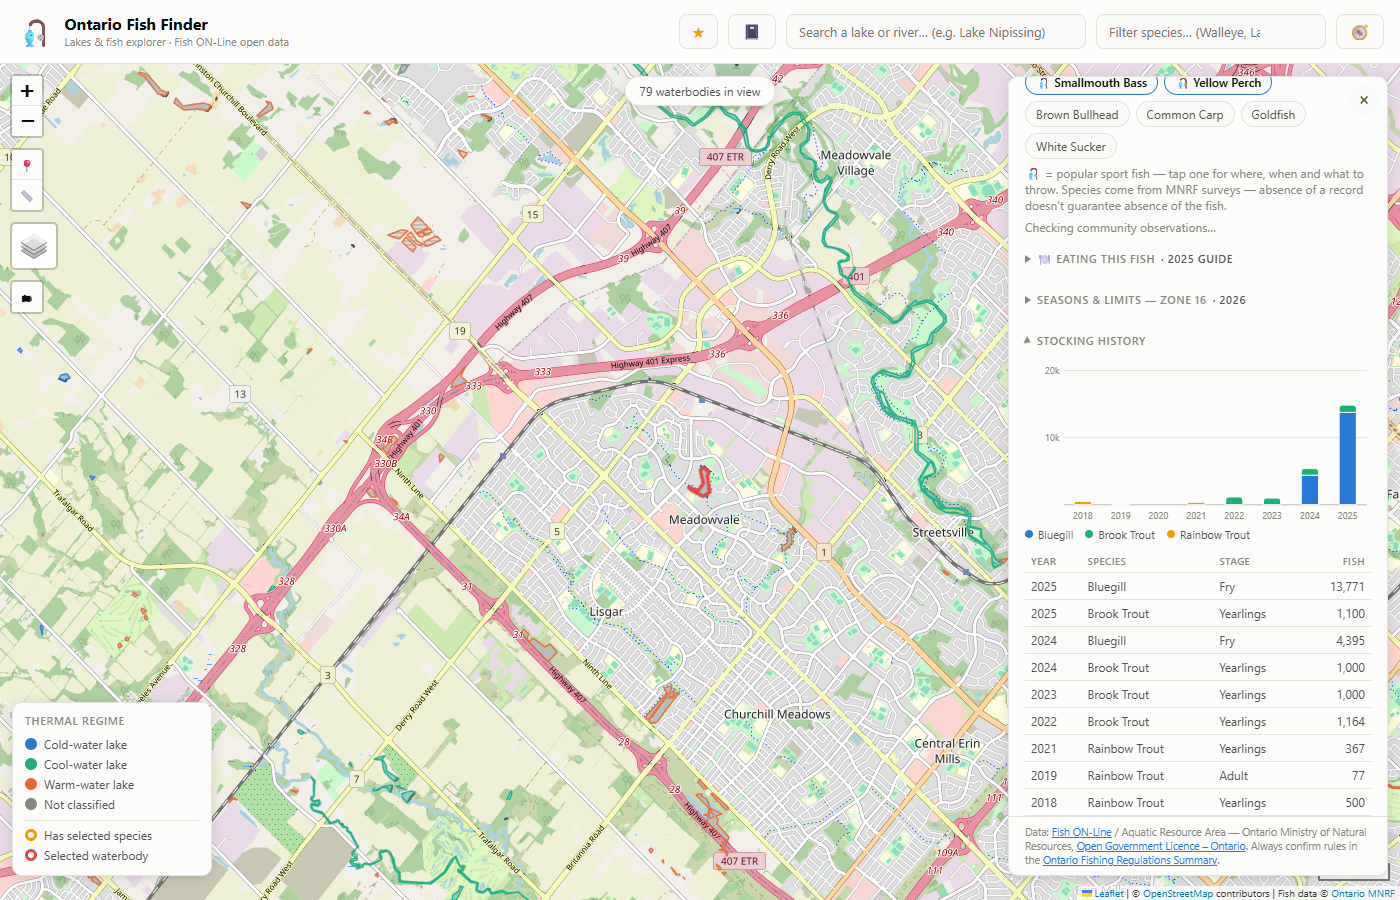Click the '79 waterbodies in view' badge
The height and width of the screenshot is (900, 1400).
[700, 91]
